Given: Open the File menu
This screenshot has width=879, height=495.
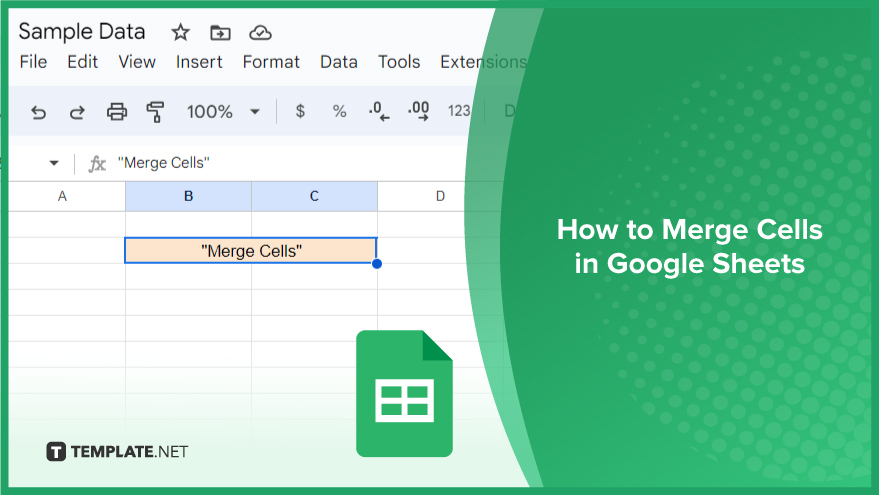Looking at the screenshot, I should [x=33, y=62].
